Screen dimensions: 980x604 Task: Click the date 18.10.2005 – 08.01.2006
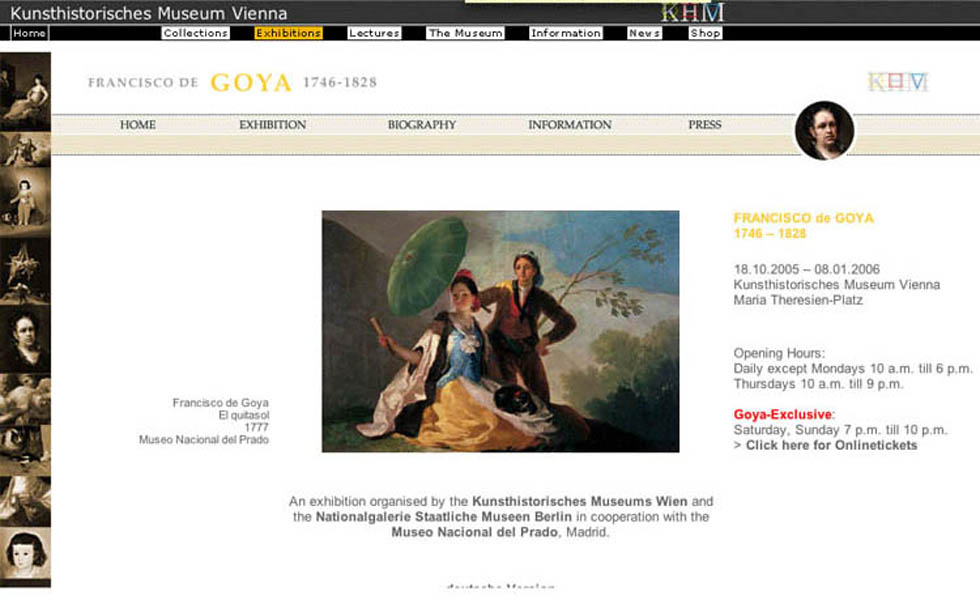(806, 269)
